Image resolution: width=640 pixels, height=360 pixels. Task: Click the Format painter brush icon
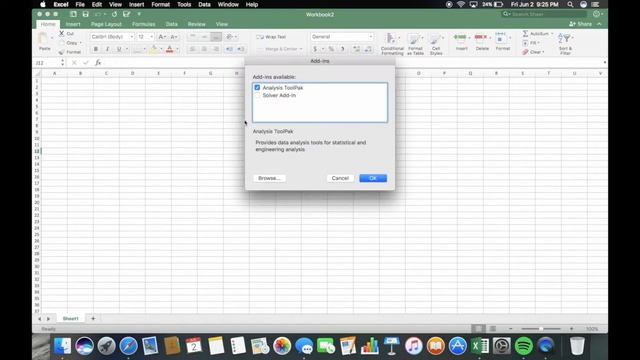click(62, 52)
